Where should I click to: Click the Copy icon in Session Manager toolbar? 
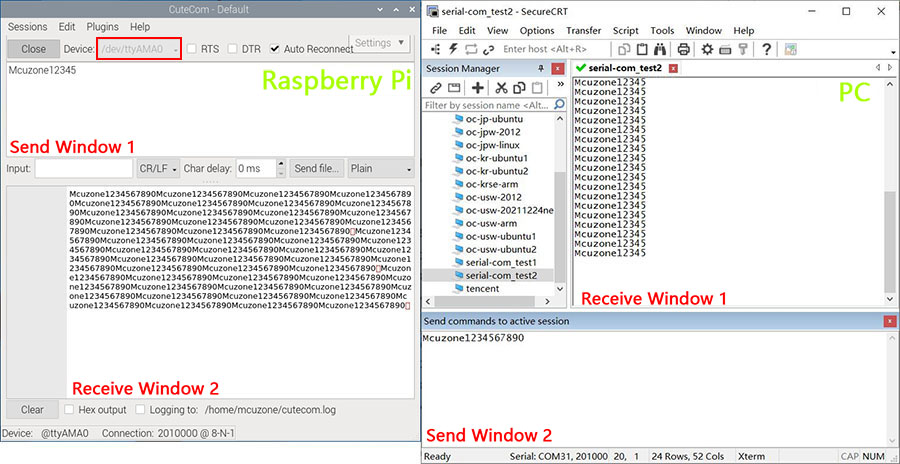519,88
